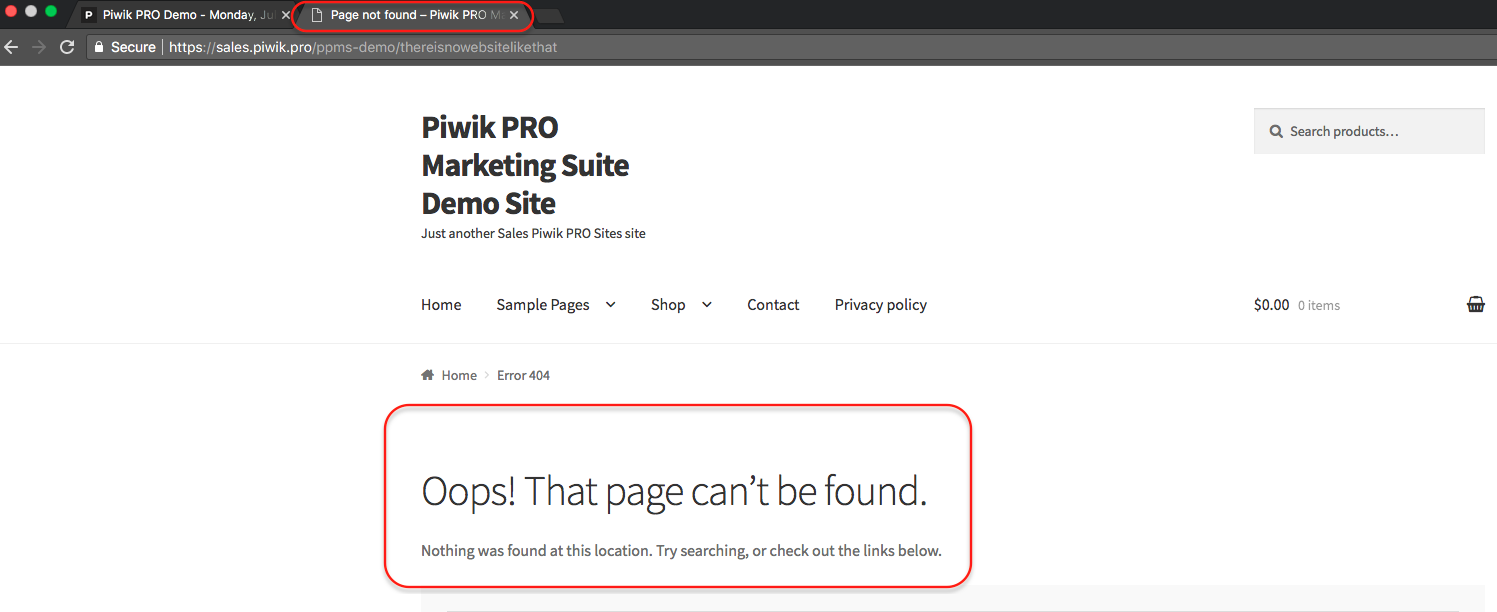Screen dimensions: 1497x612
Task: Focus the Search products field
Action: 1369,131
